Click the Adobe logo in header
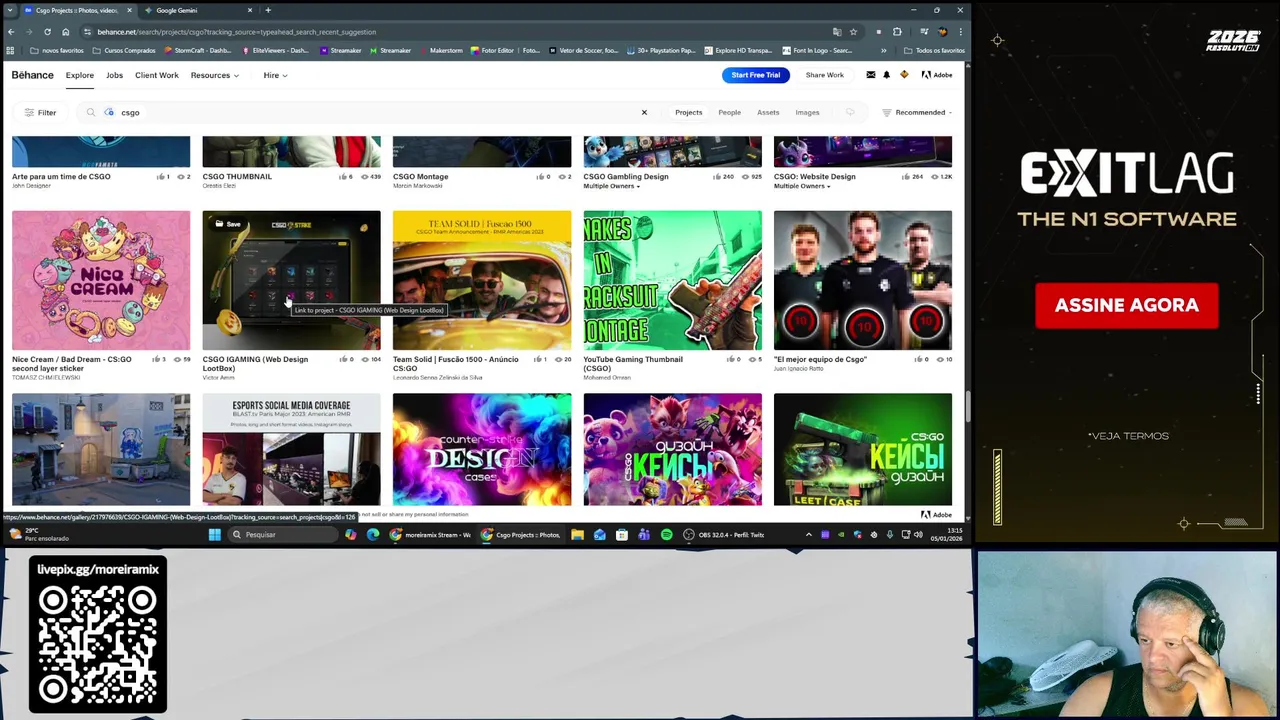This screenshot has width=1280, height=720. click(937, 75)
